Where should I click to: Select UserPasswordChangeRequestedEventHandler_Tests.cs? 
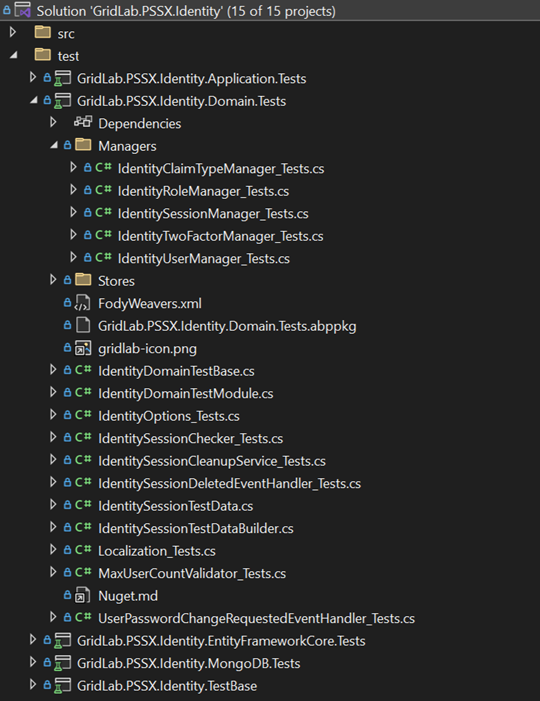tap(256, 618)
